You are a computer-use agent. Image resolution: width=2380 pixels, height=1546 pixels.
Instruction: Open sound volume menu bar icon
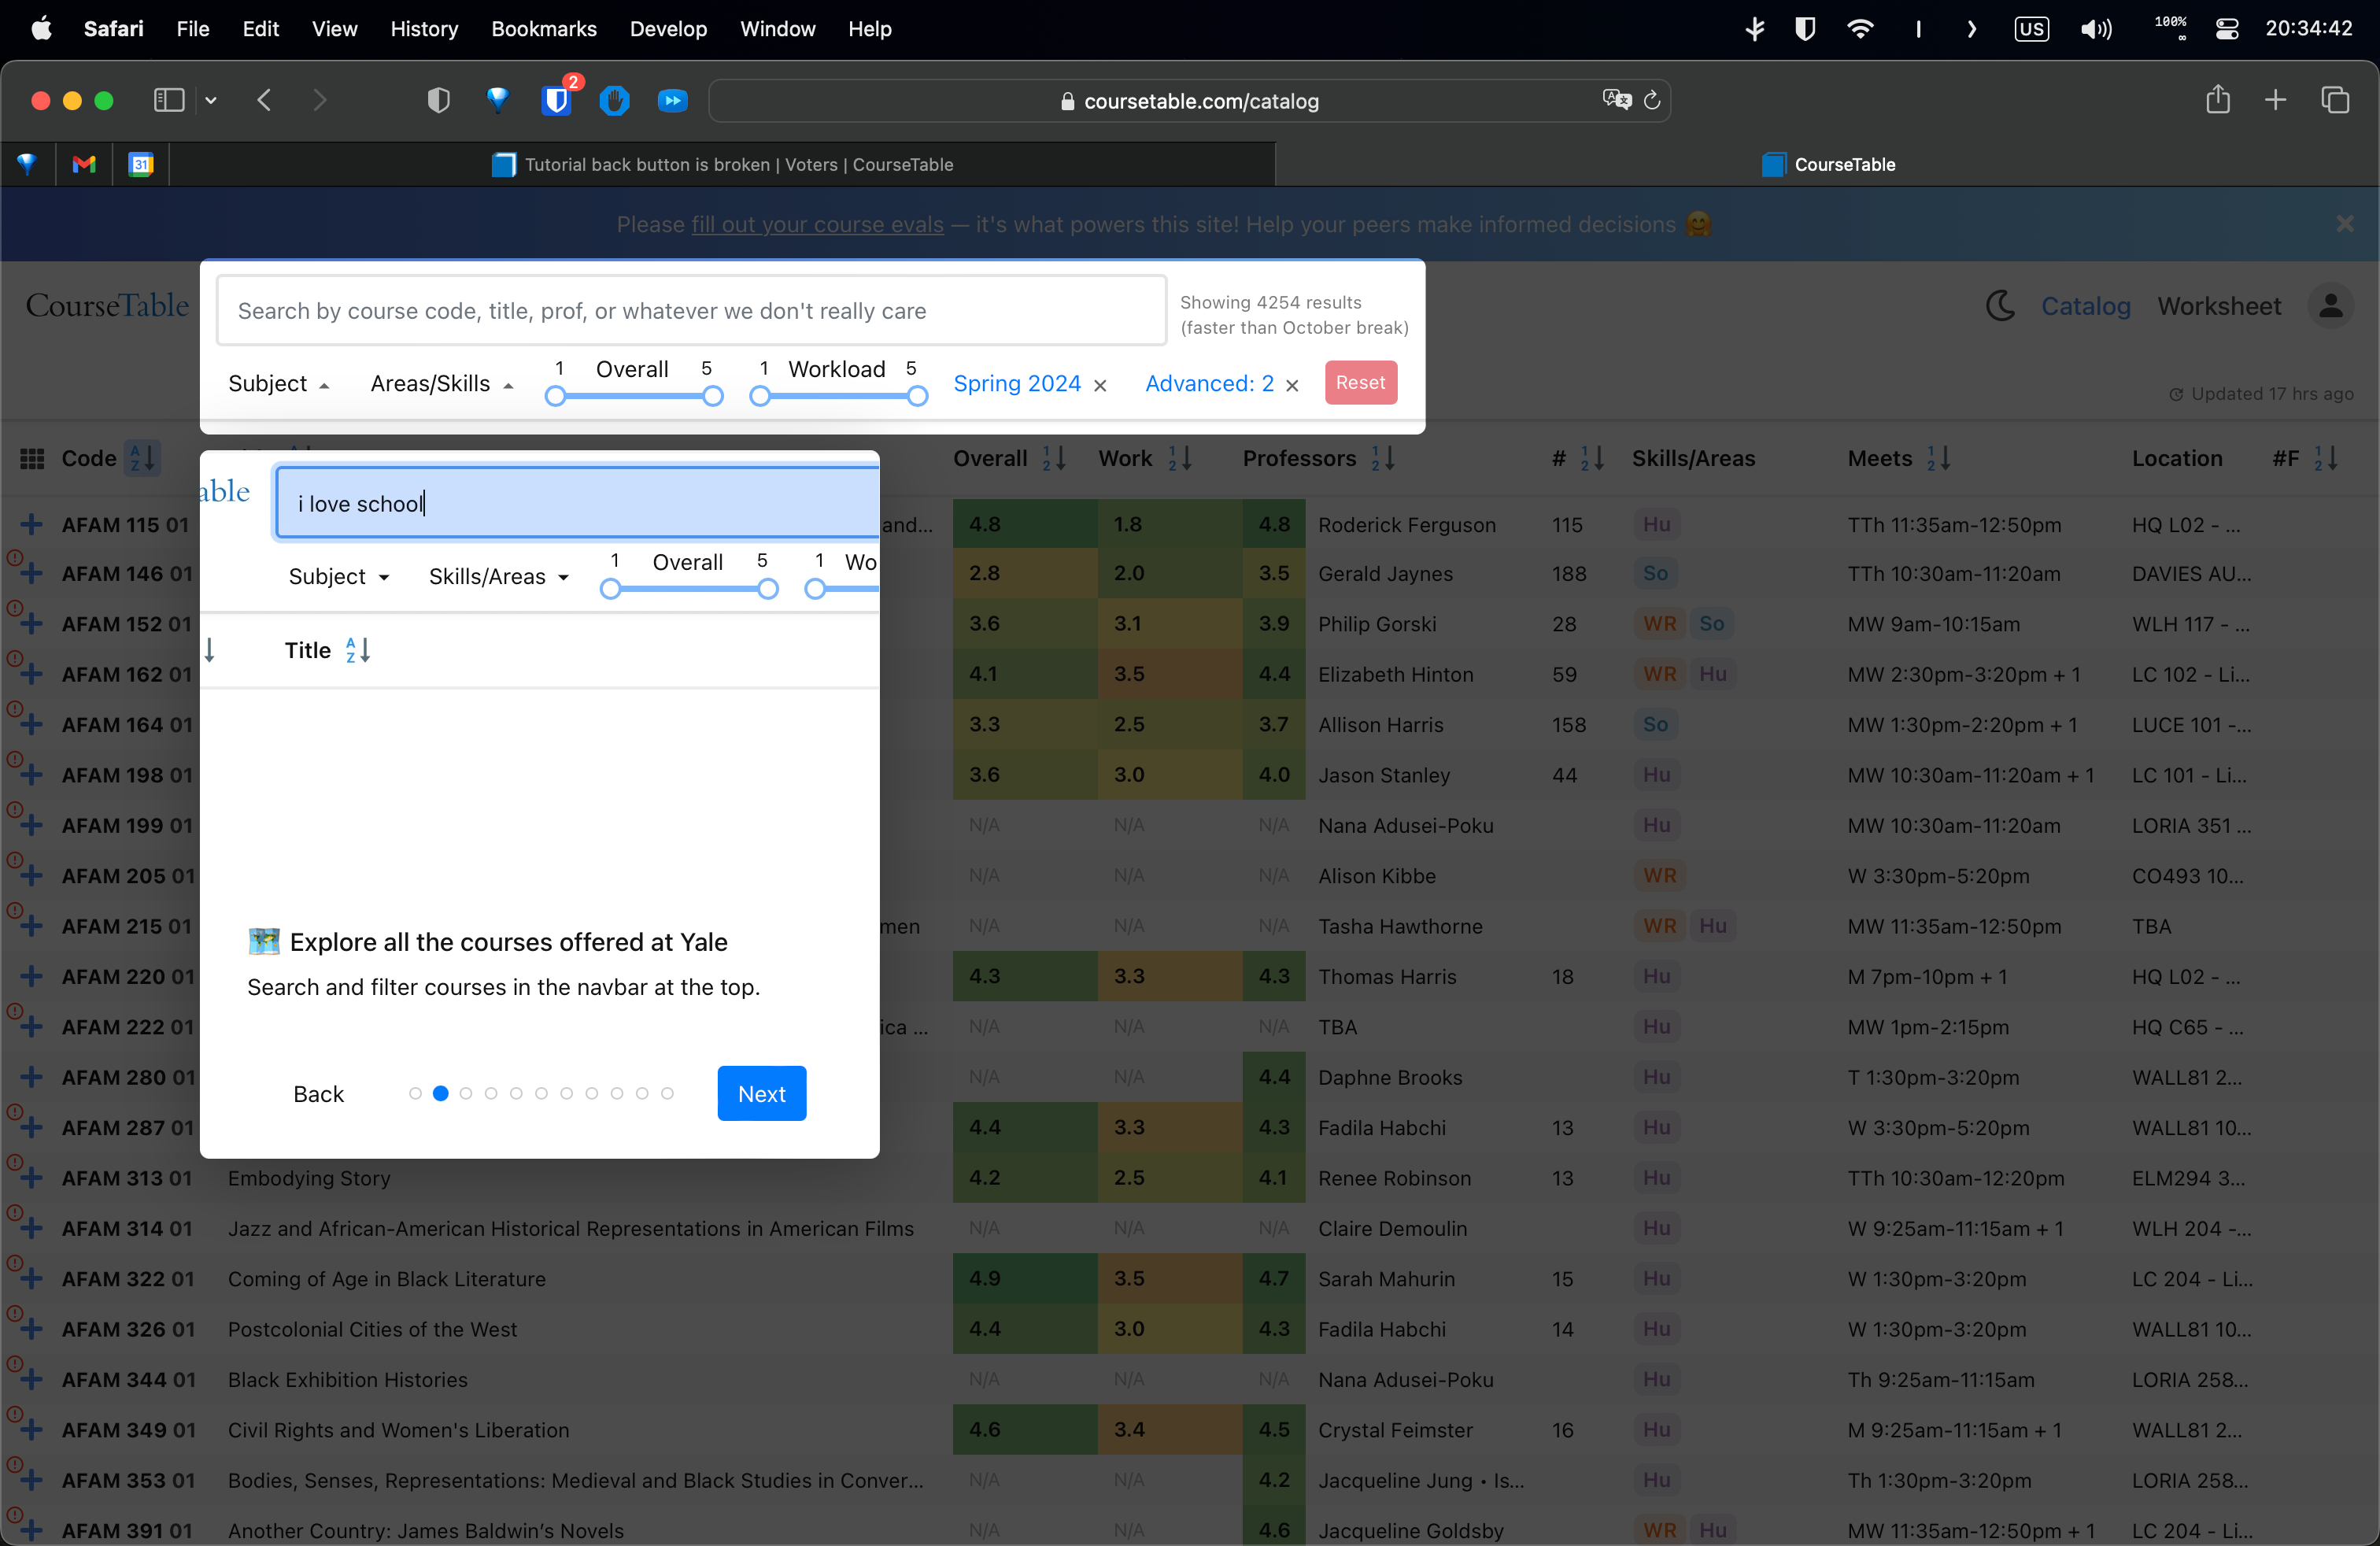[x=2096, y=29]
